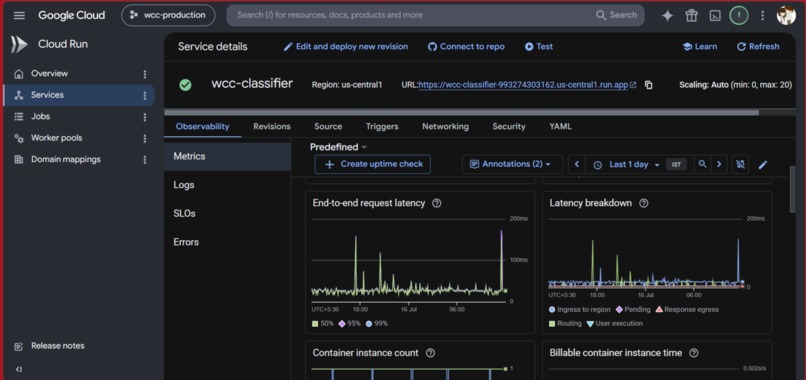Show help for Container instance count
Viewport: 806px width, 380px height.
(x=431, y=353)
